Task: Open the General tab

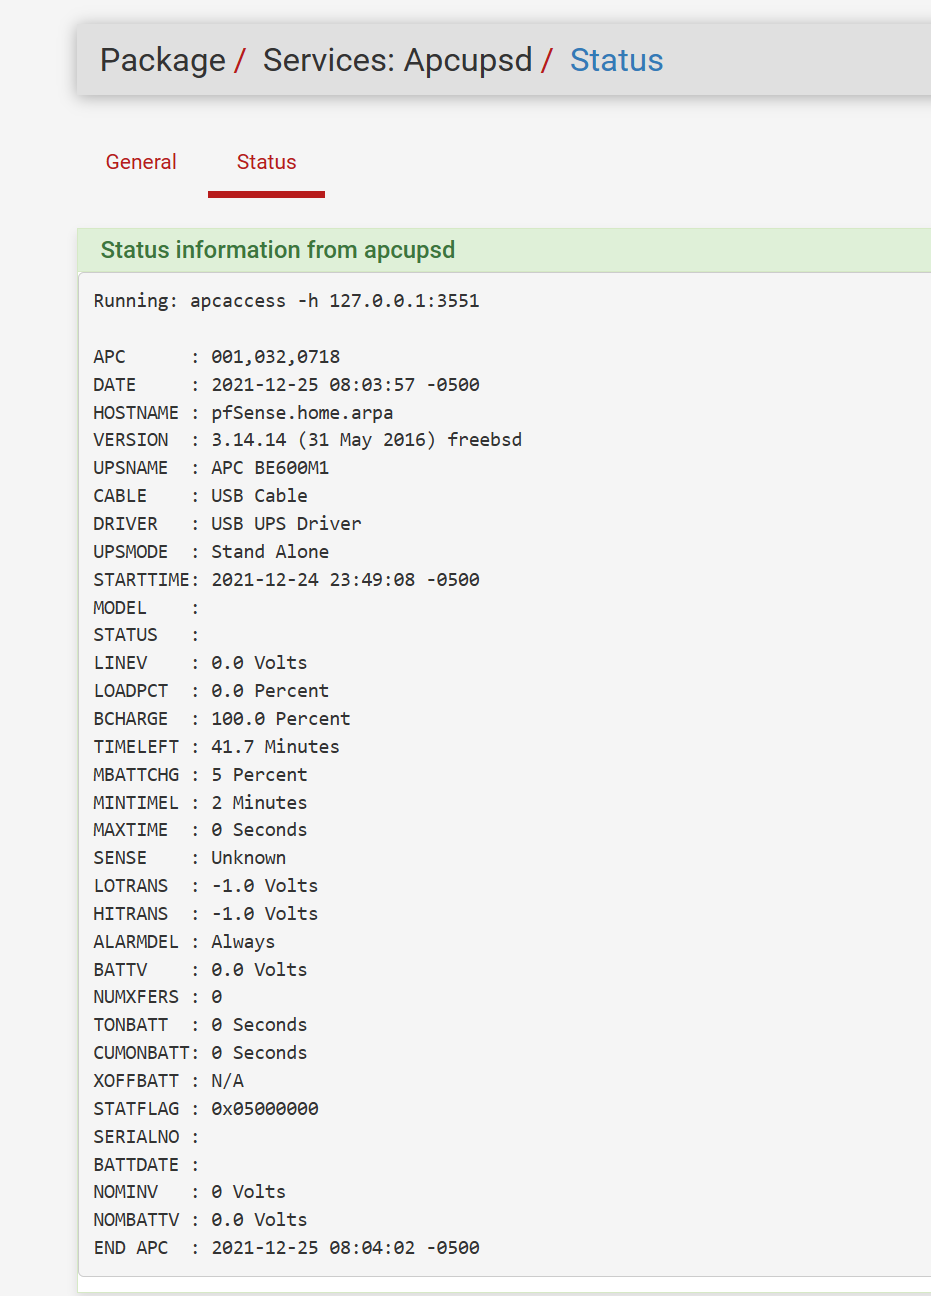Action: [141, 162]
